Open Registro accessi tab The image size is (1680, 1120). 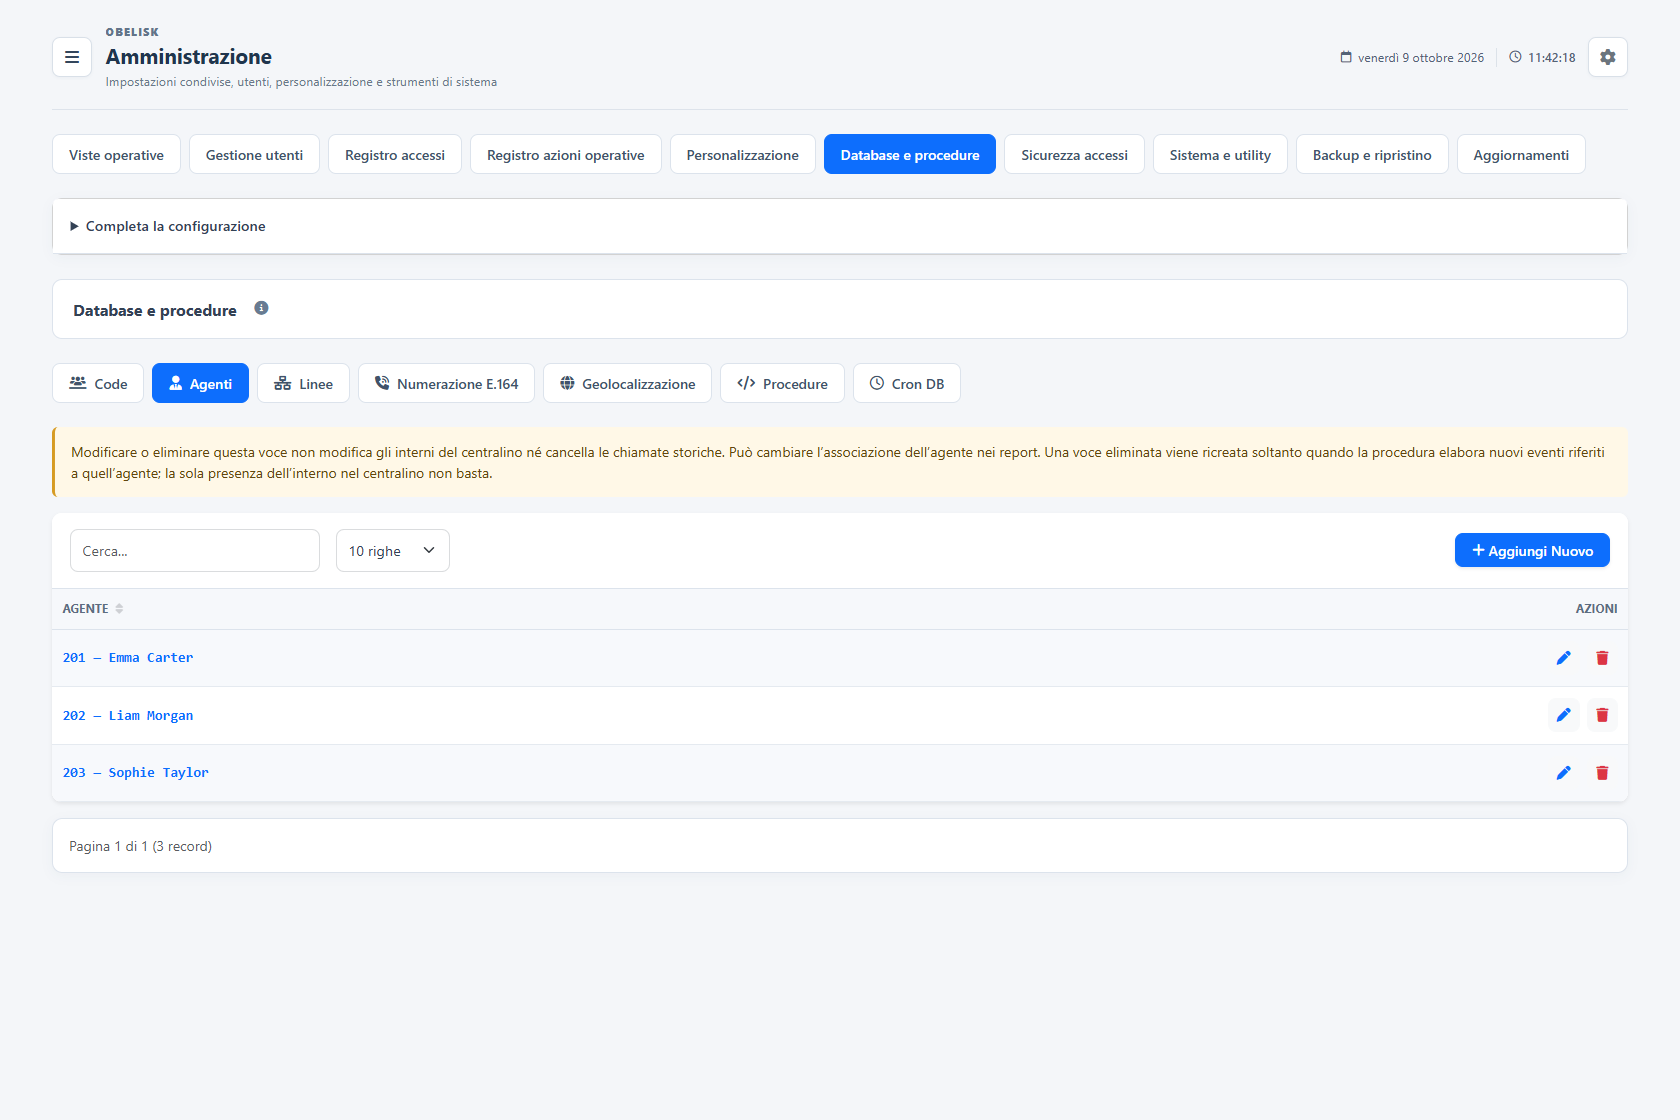[x=395, y=154]
